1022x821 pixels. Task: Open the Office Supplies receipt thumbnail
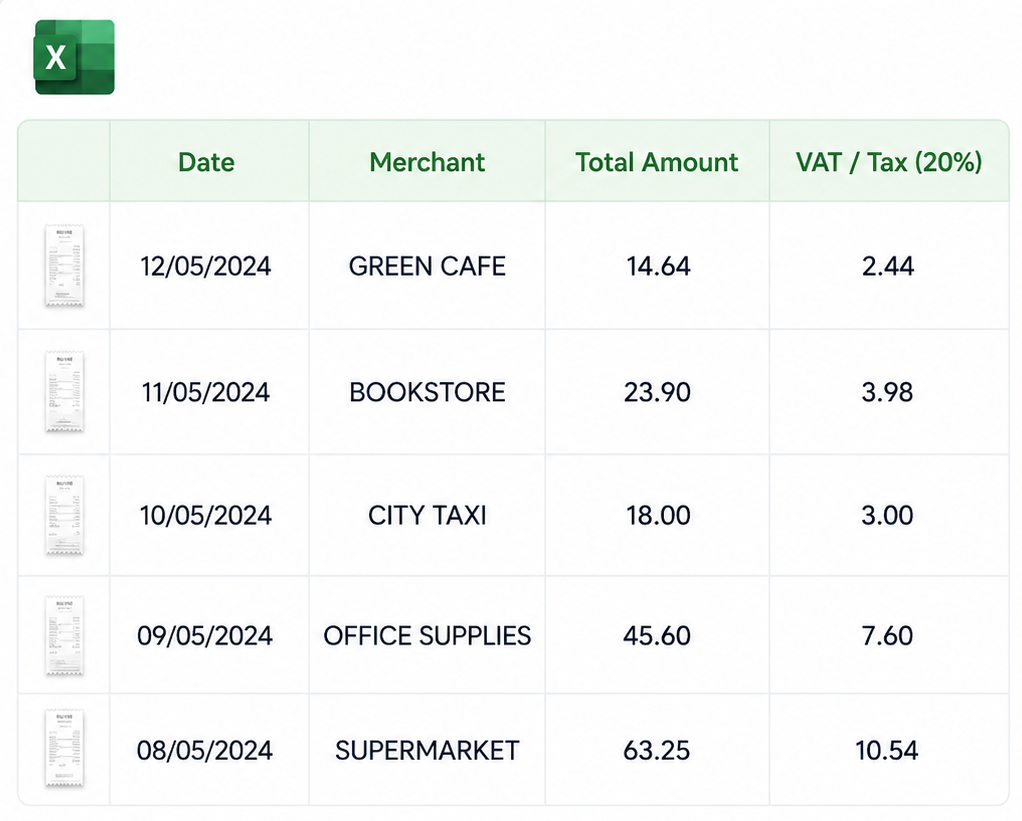(65, 635)
